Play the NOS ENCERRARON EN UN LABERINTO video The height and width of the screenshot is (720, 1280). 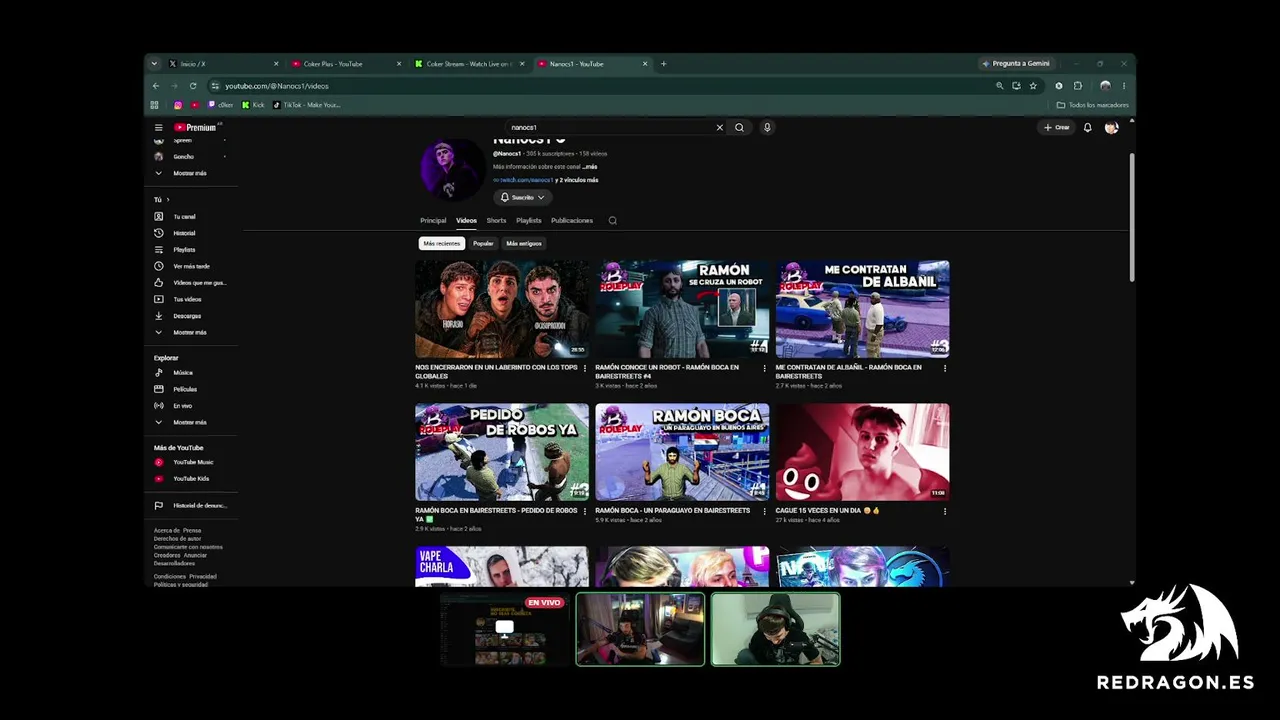click(502, 309)
